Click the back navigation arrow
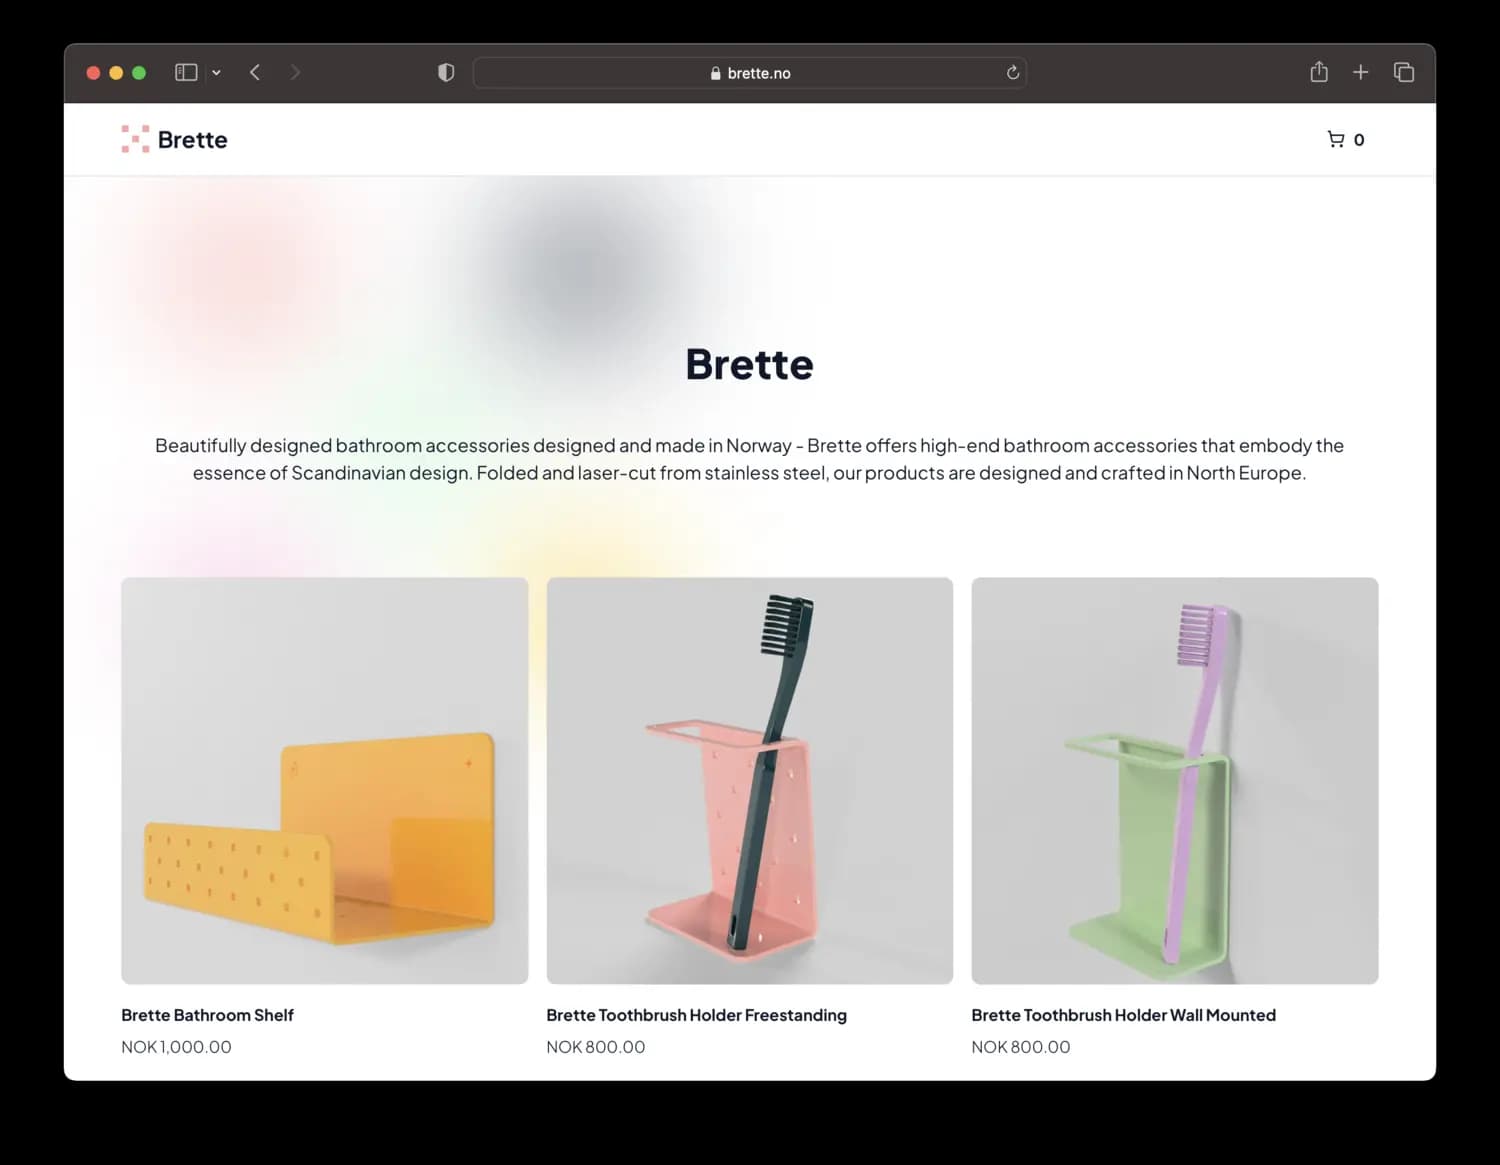The width and height of the screenshot is (1500, 1165). point(255,72)
